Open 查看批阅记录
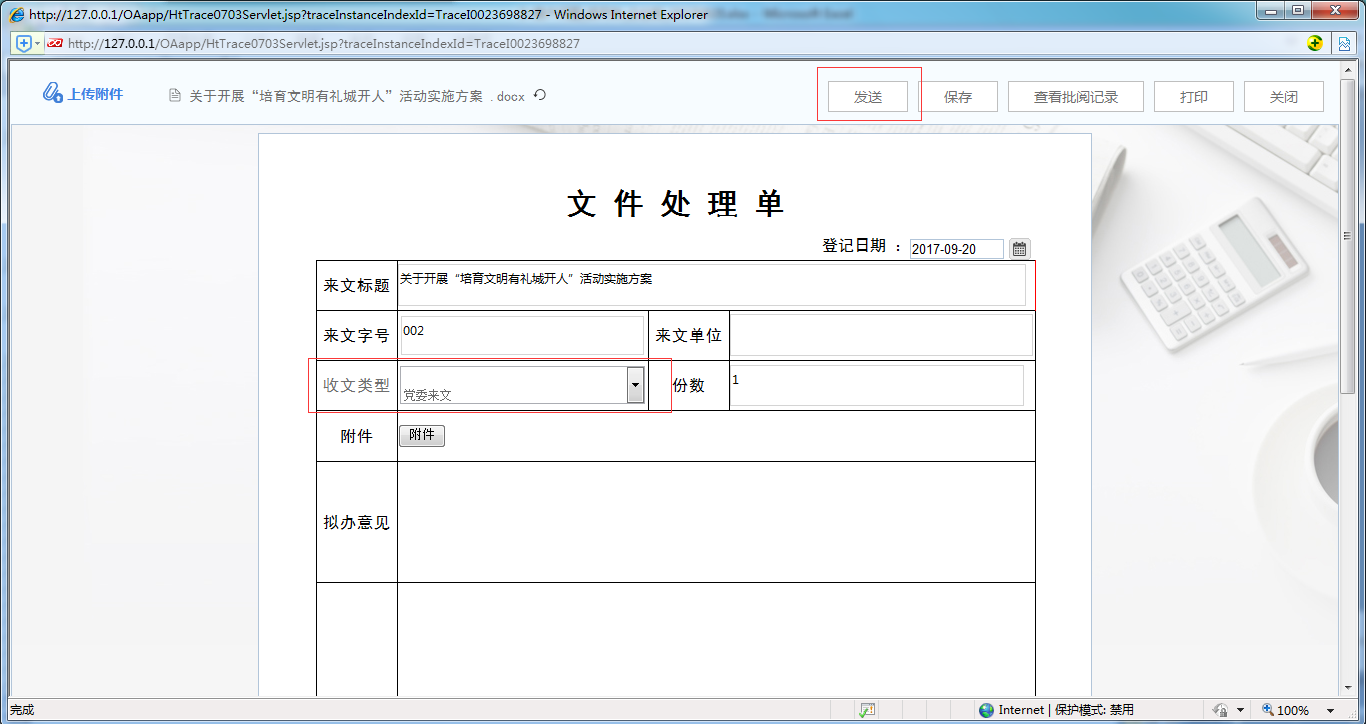 click(x=1075, y=96)
